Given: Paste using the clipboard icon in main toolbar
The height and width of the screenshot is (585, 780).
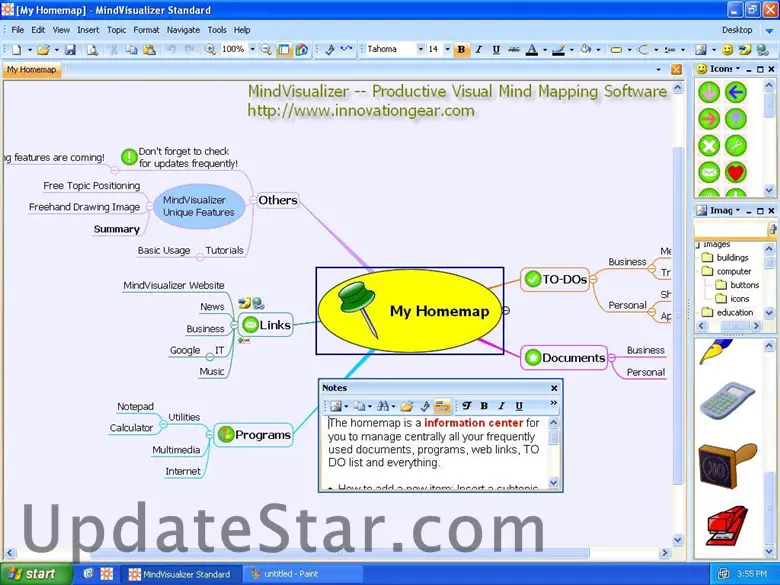Looking at the screenshot, I should coord(149,49).
